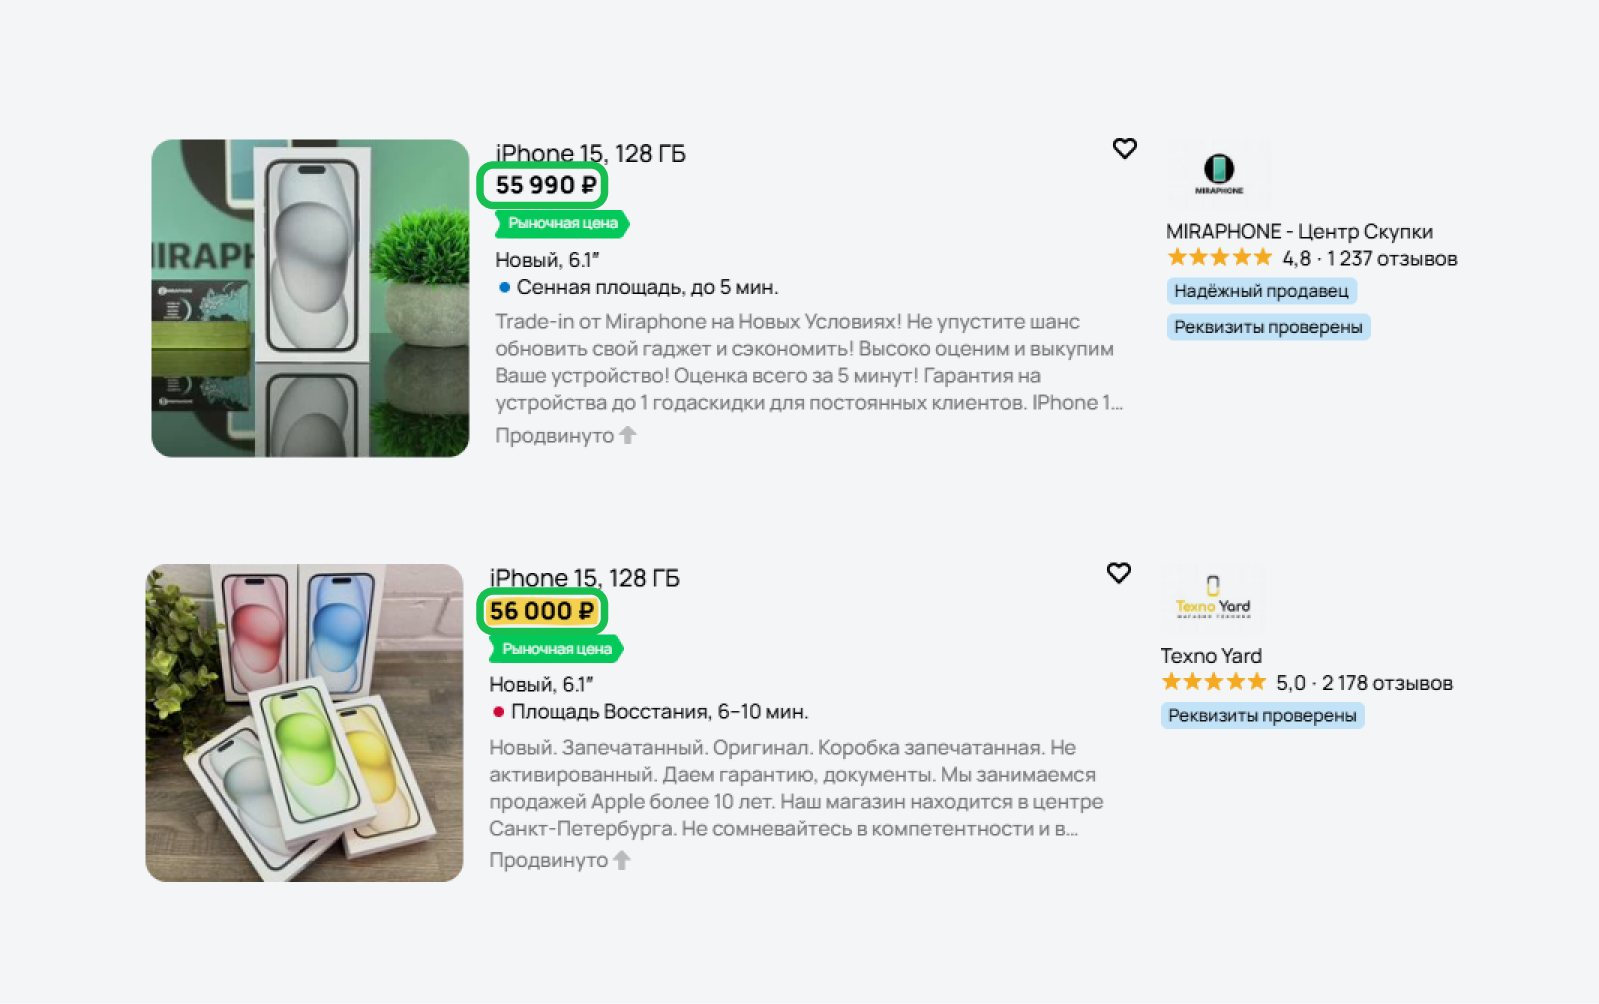Click the Рыночная цена tag under 55 990 ₽
The image size is (1599, 1004).
pyautogui.click(x=562, y=223)
